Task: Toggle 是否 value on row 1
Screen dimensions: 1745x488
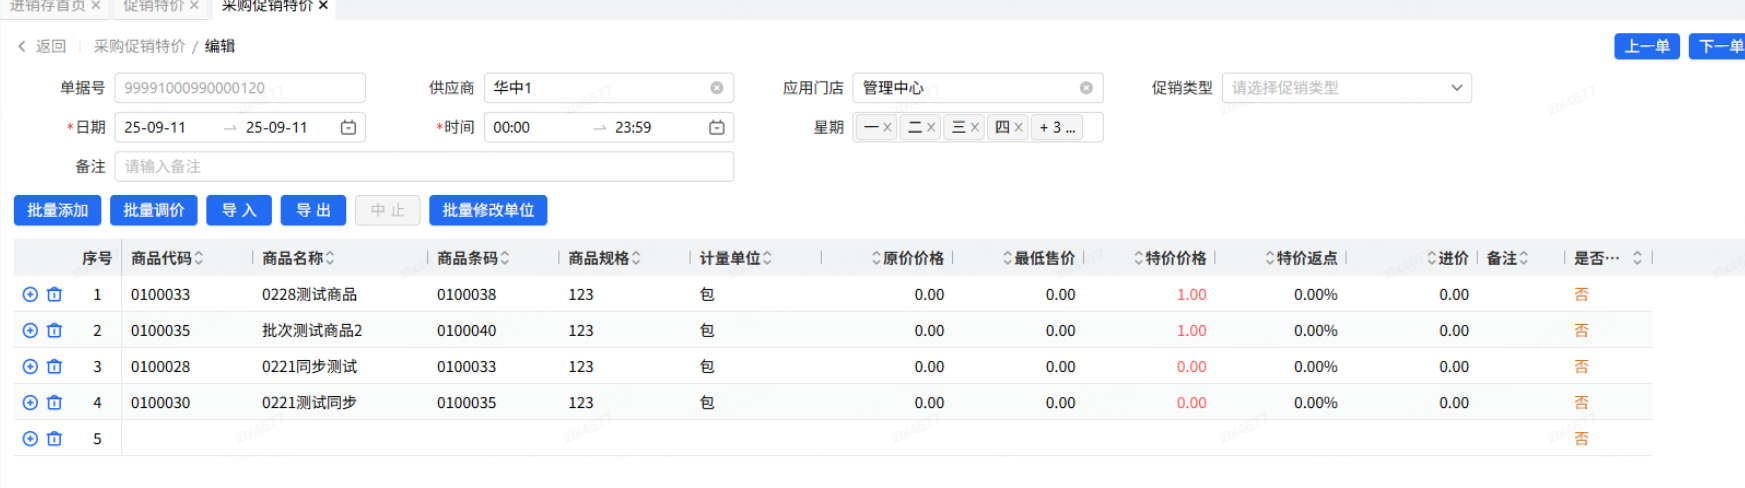Action: tap(1581, 294)
